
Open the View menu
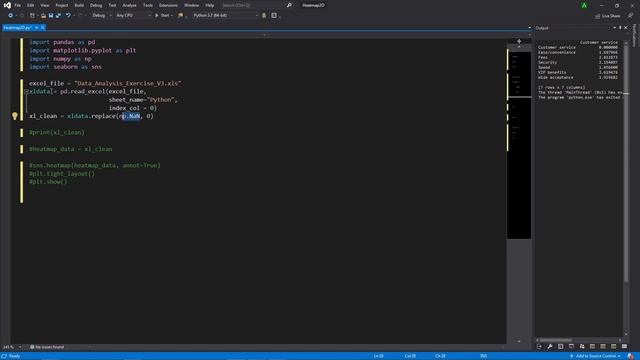pos(44,5)
